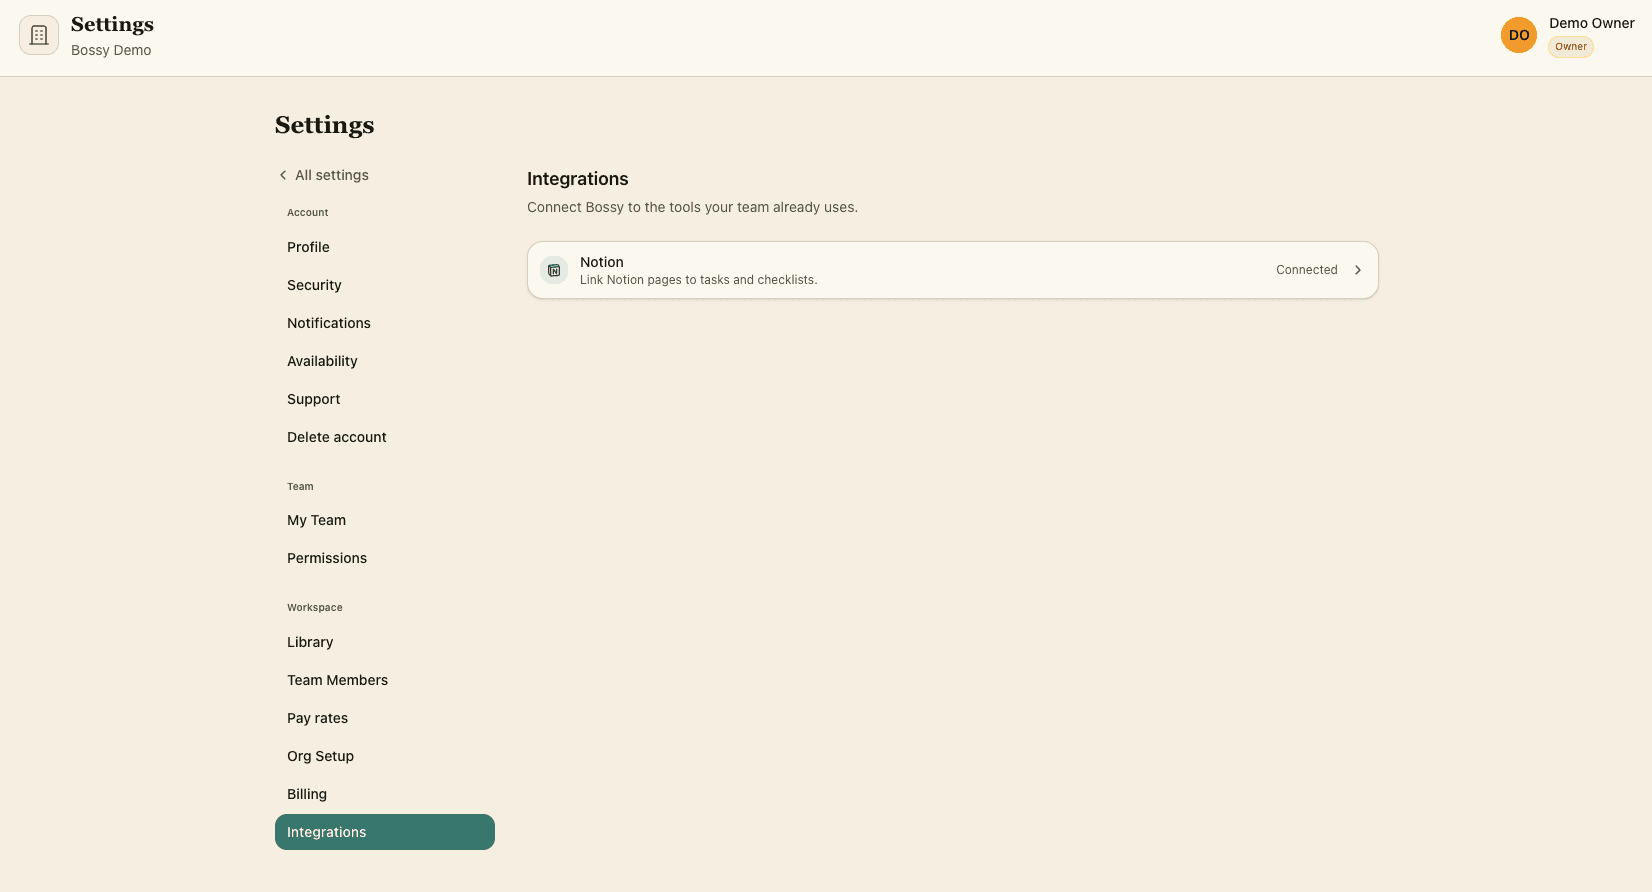This screenshot has width=1652, height=892.
Task: Open the Delete account page
Action: tap(385, 437)
